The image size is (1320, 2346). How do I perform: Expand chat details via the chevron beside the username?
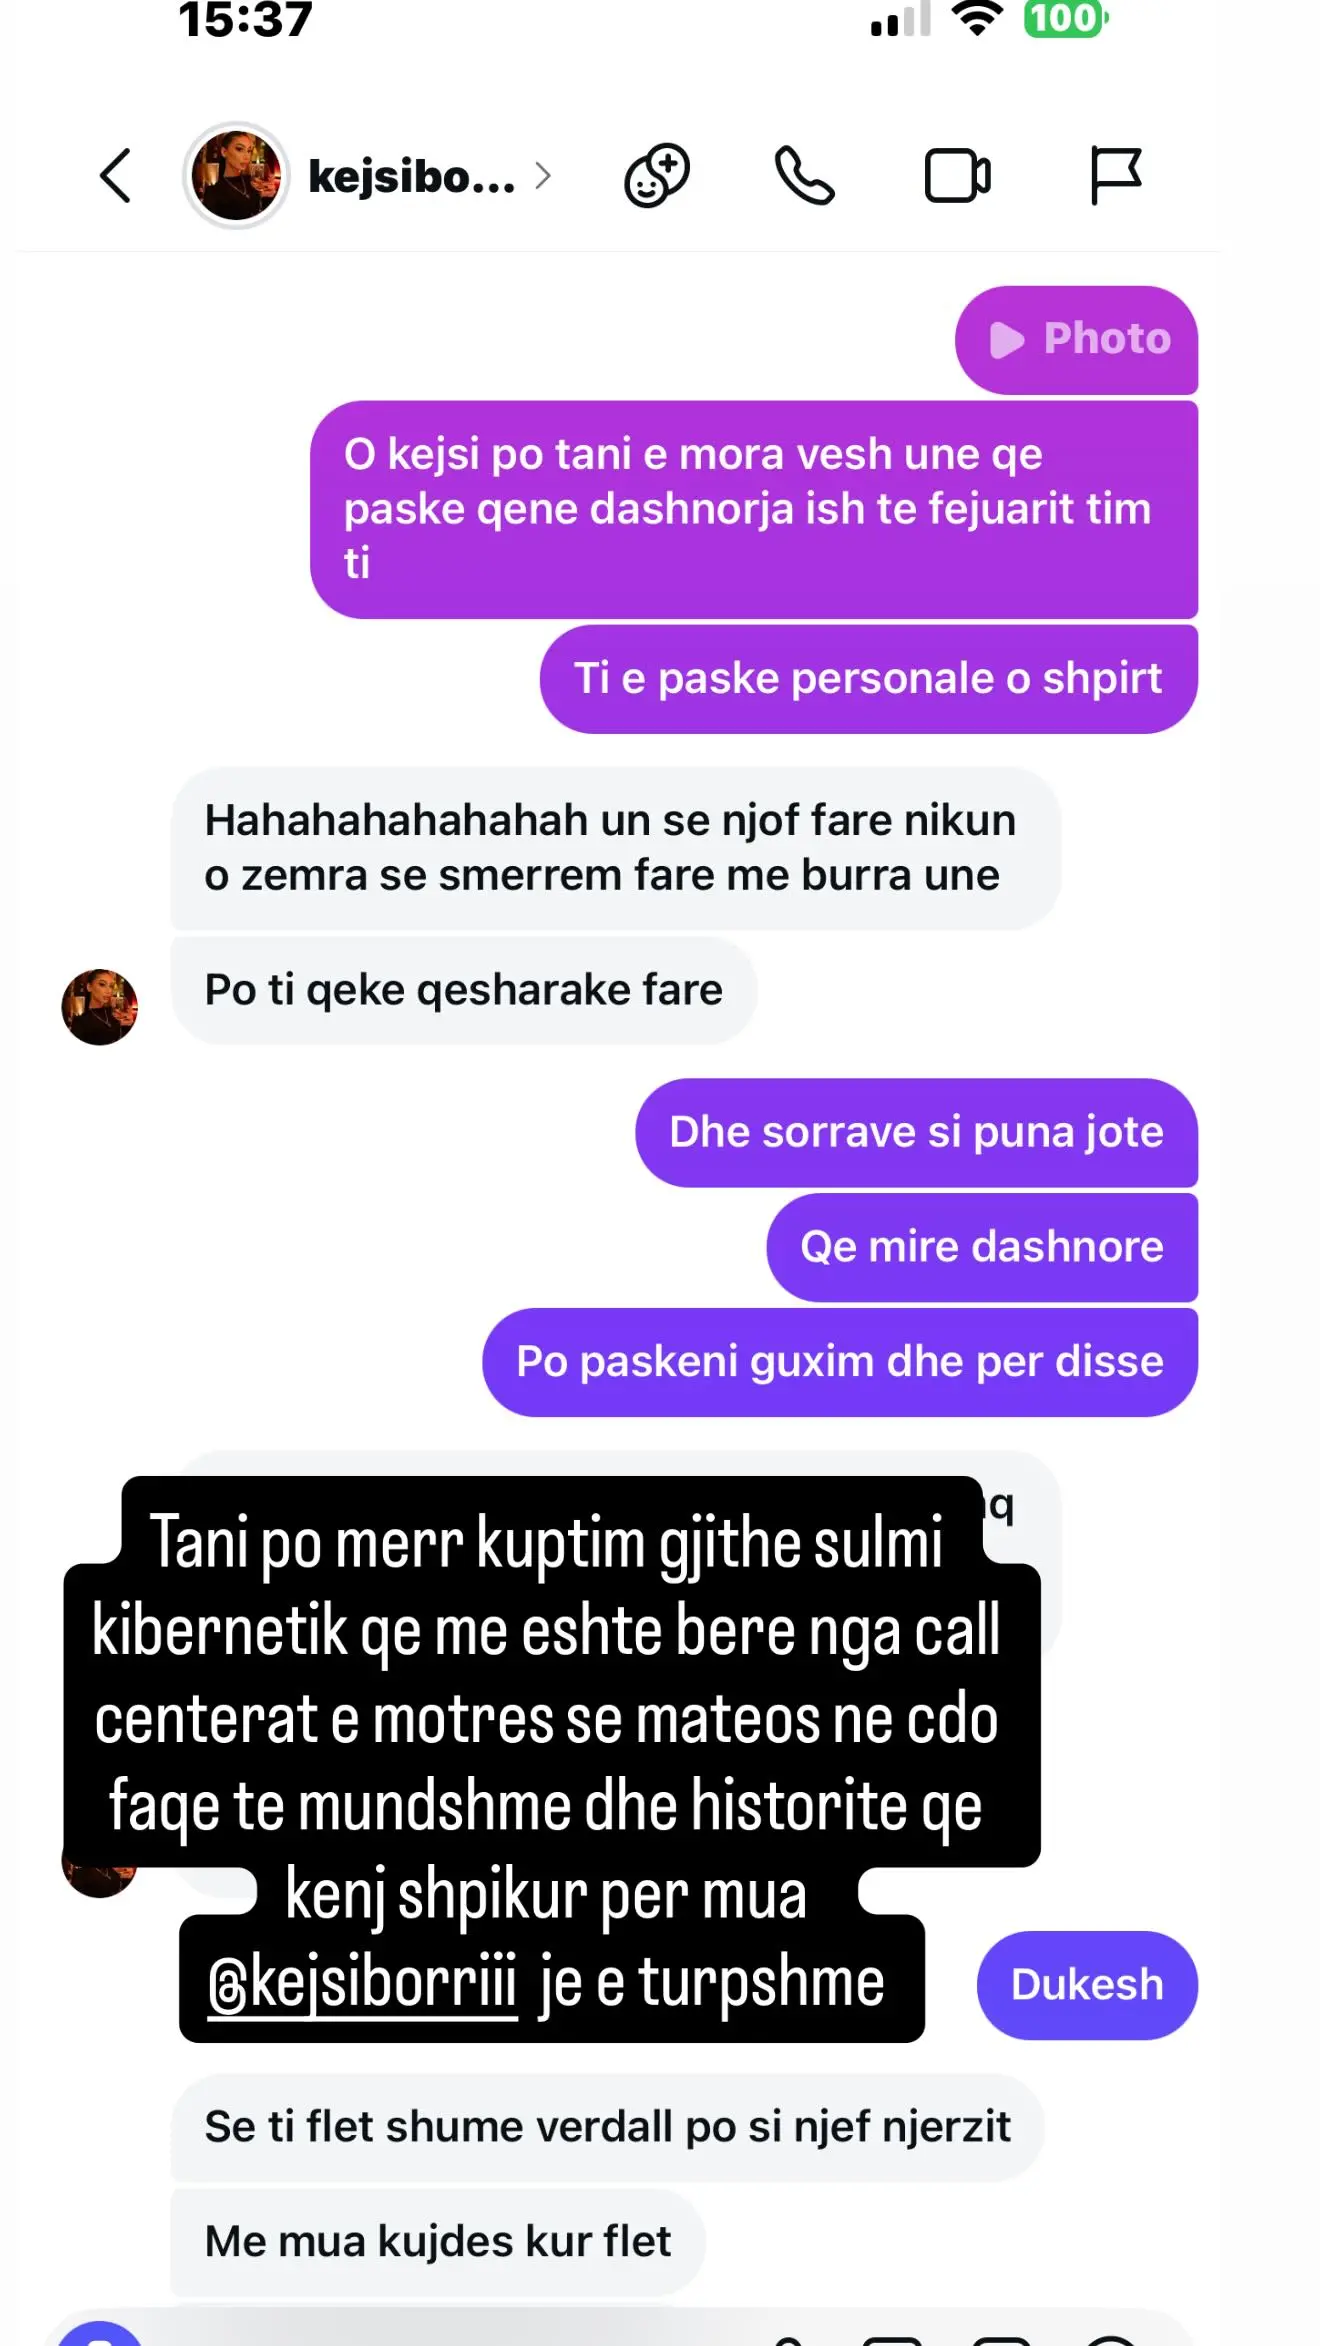pyautogui.click(x=542, y=176)
